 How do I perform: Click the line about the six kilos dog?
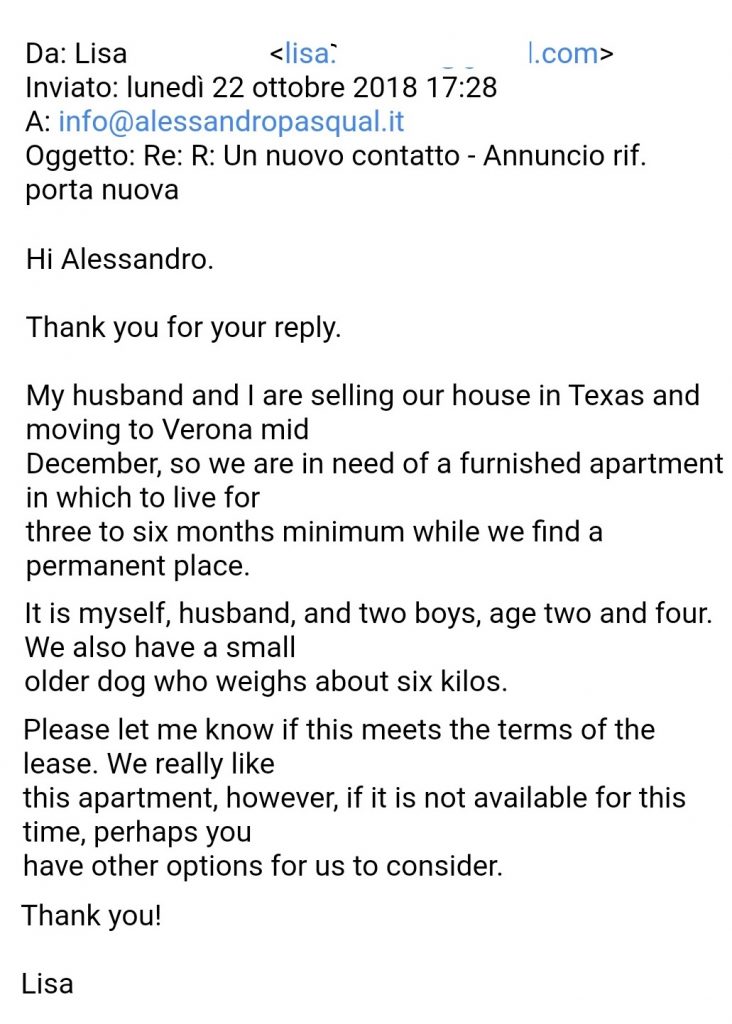point(265,682)
